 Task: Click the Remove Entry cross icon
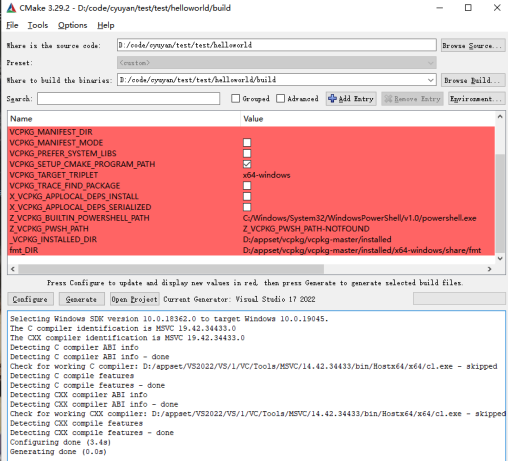[388, 99]
